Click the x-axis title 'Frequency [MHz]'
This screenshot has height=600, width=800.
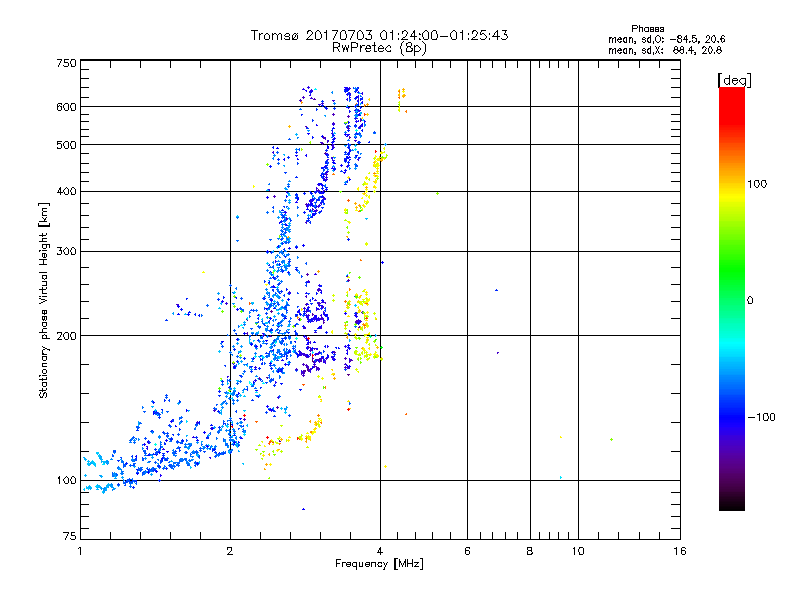coord(379,564)
